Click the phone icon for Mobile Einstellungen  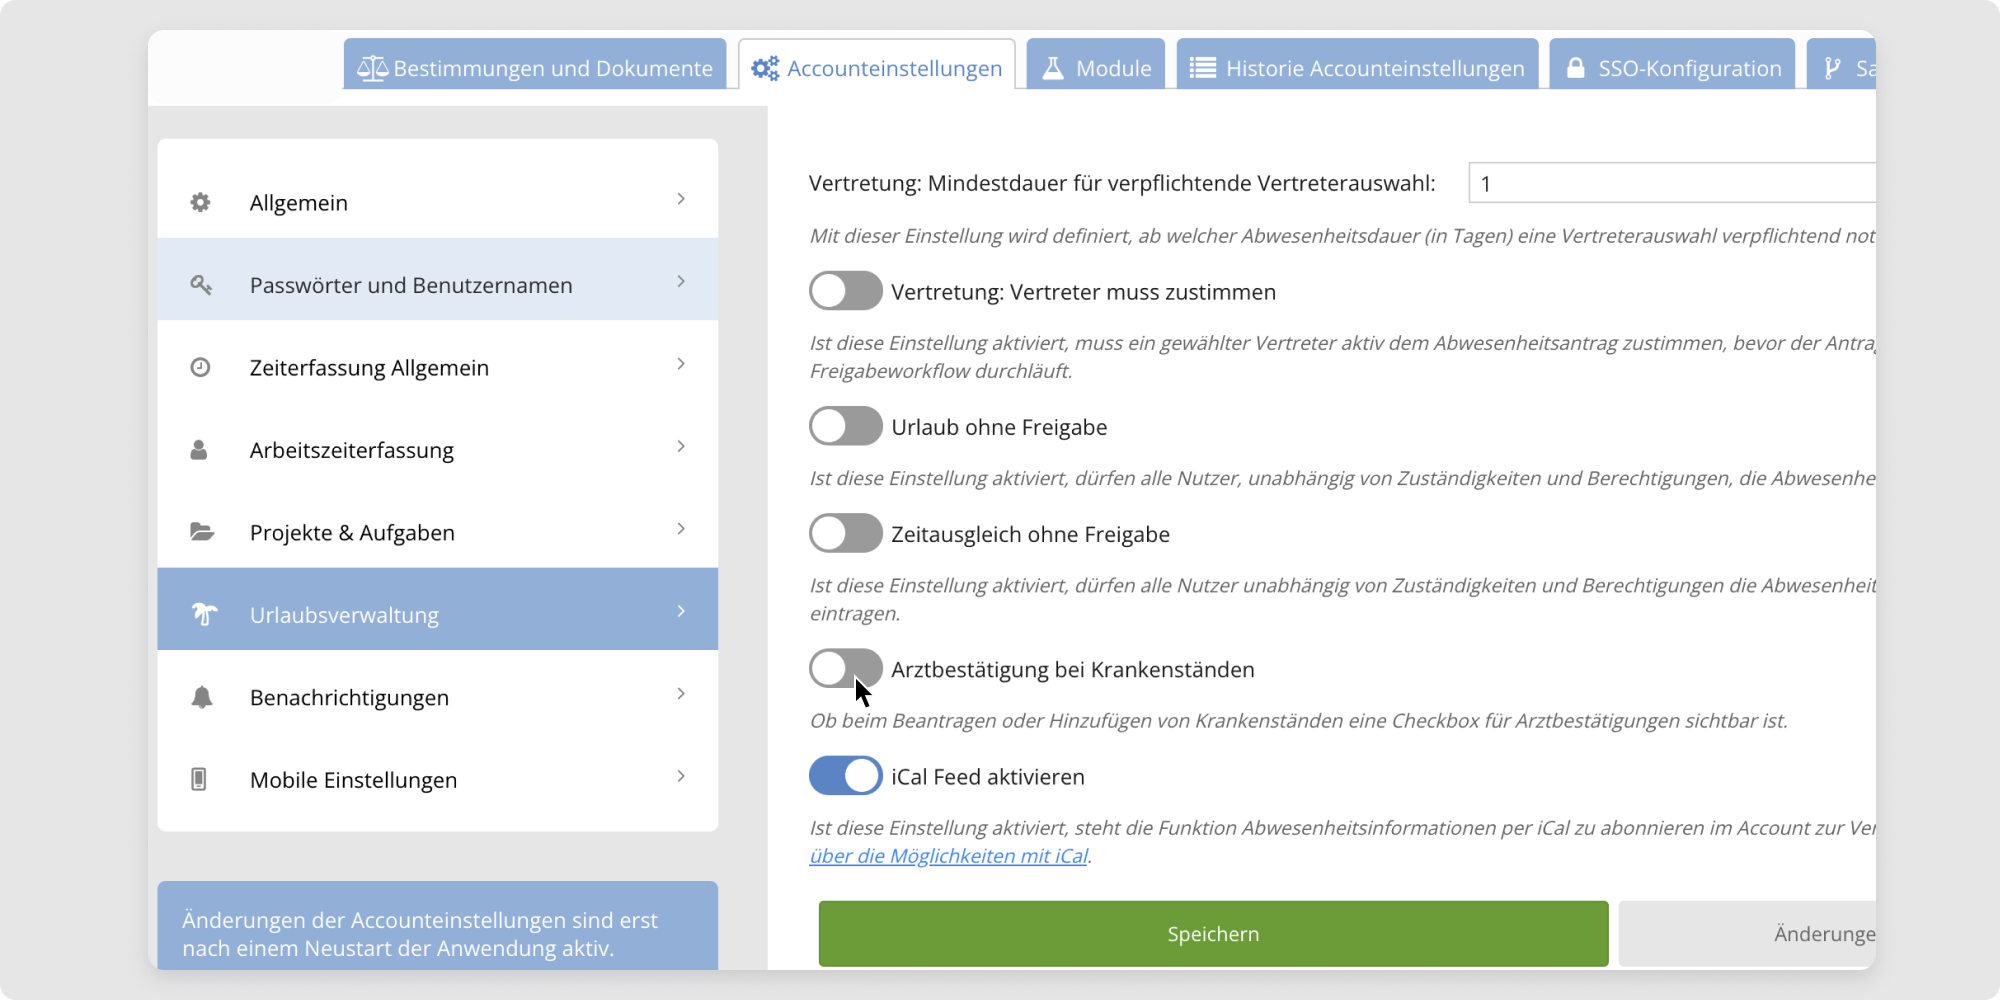click(199, 779)
